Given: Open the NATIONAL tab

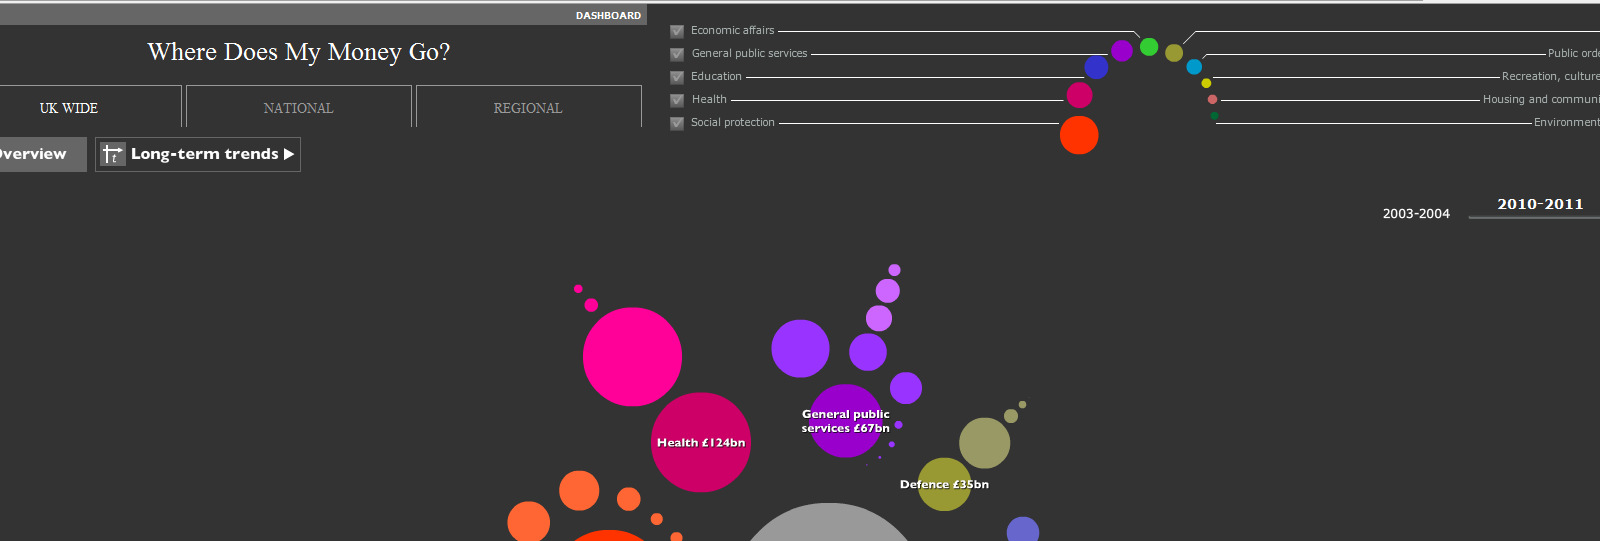Looking at the screenshot, I should [298, 107].
